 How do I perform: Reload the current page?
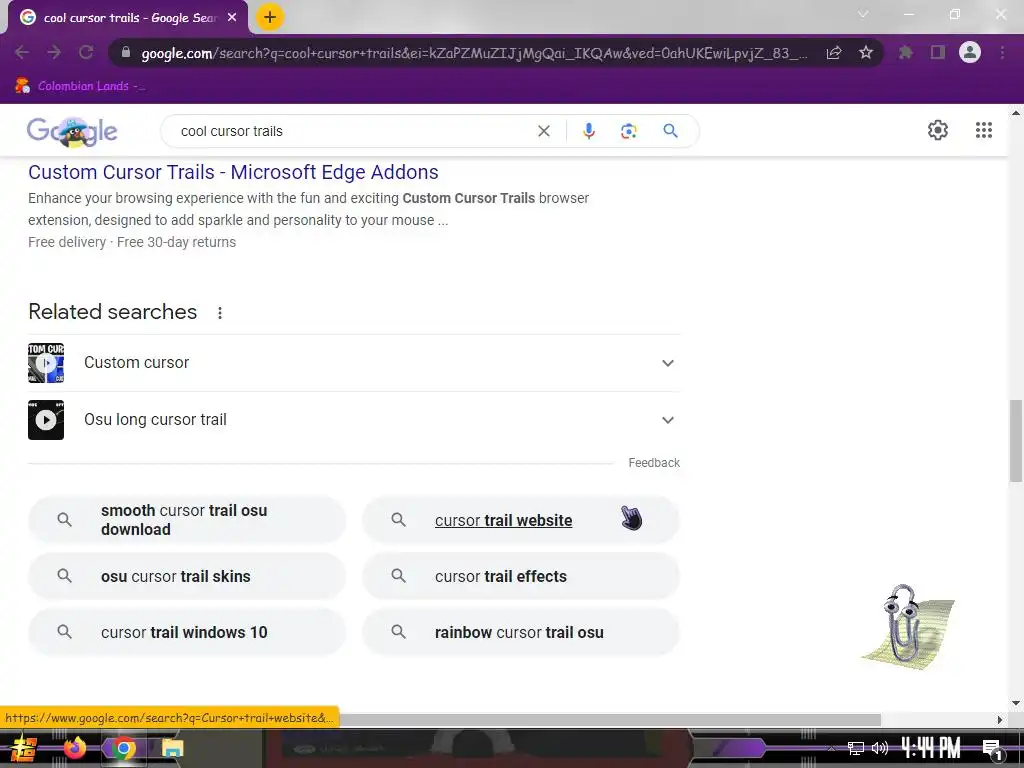86,52
